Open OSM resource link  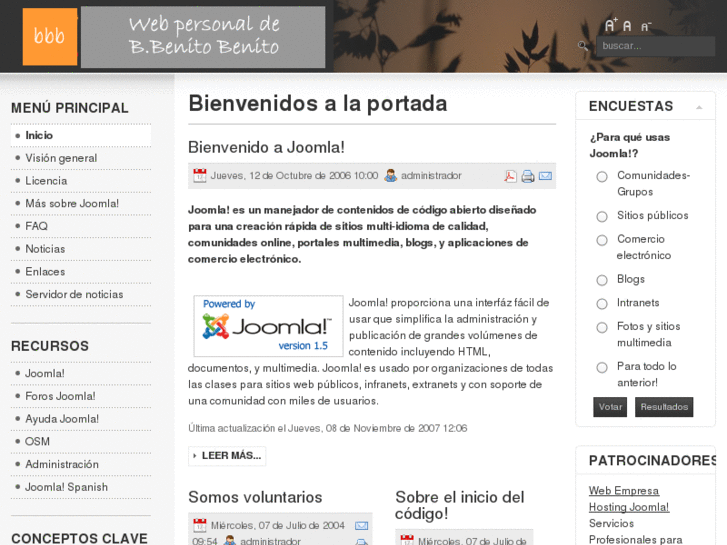tap(81, 442)
